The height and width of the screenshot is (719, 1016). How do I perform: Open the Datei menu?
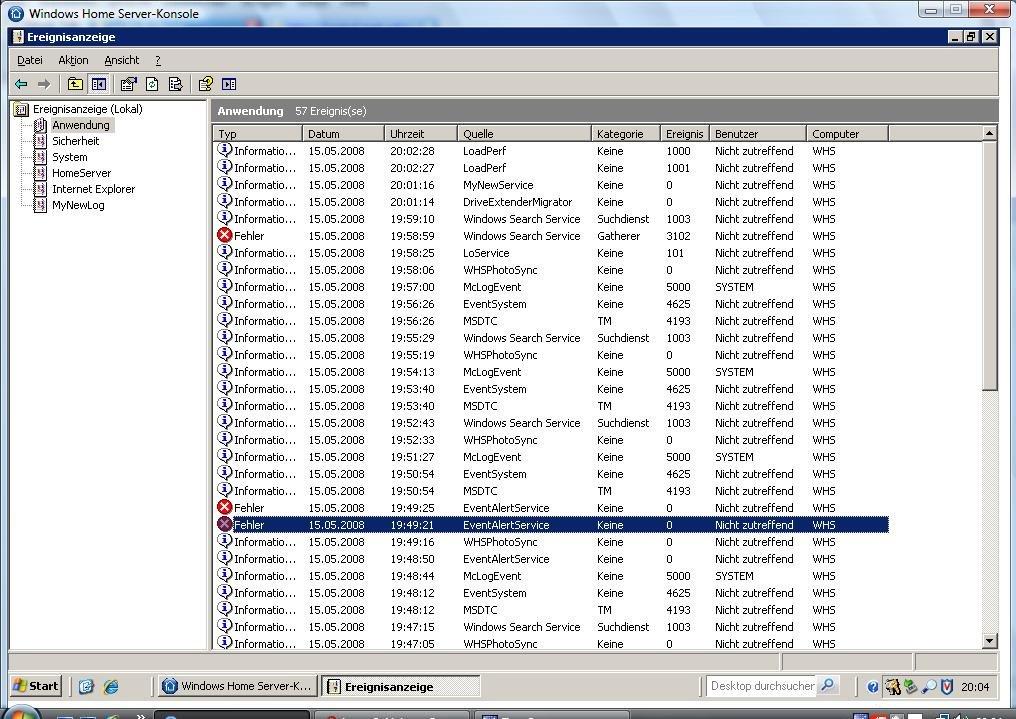point(30,60)
